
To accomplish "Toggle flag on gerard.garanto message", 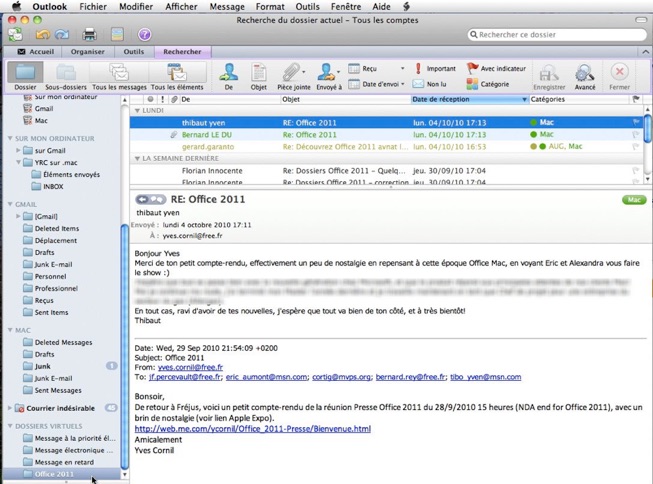I will [636, 147].
